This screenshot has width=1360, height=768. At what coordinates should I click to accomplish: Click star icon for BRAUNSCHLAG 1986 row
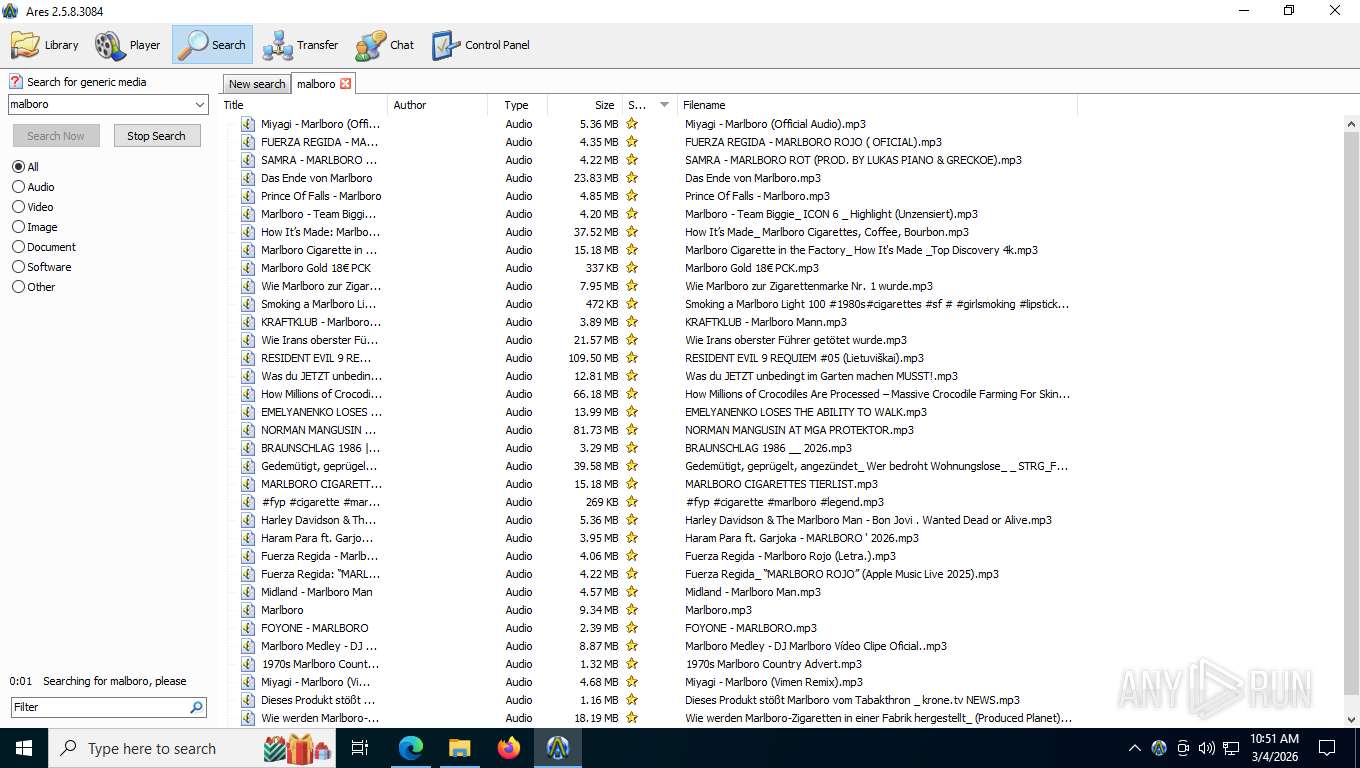point(632,448)
